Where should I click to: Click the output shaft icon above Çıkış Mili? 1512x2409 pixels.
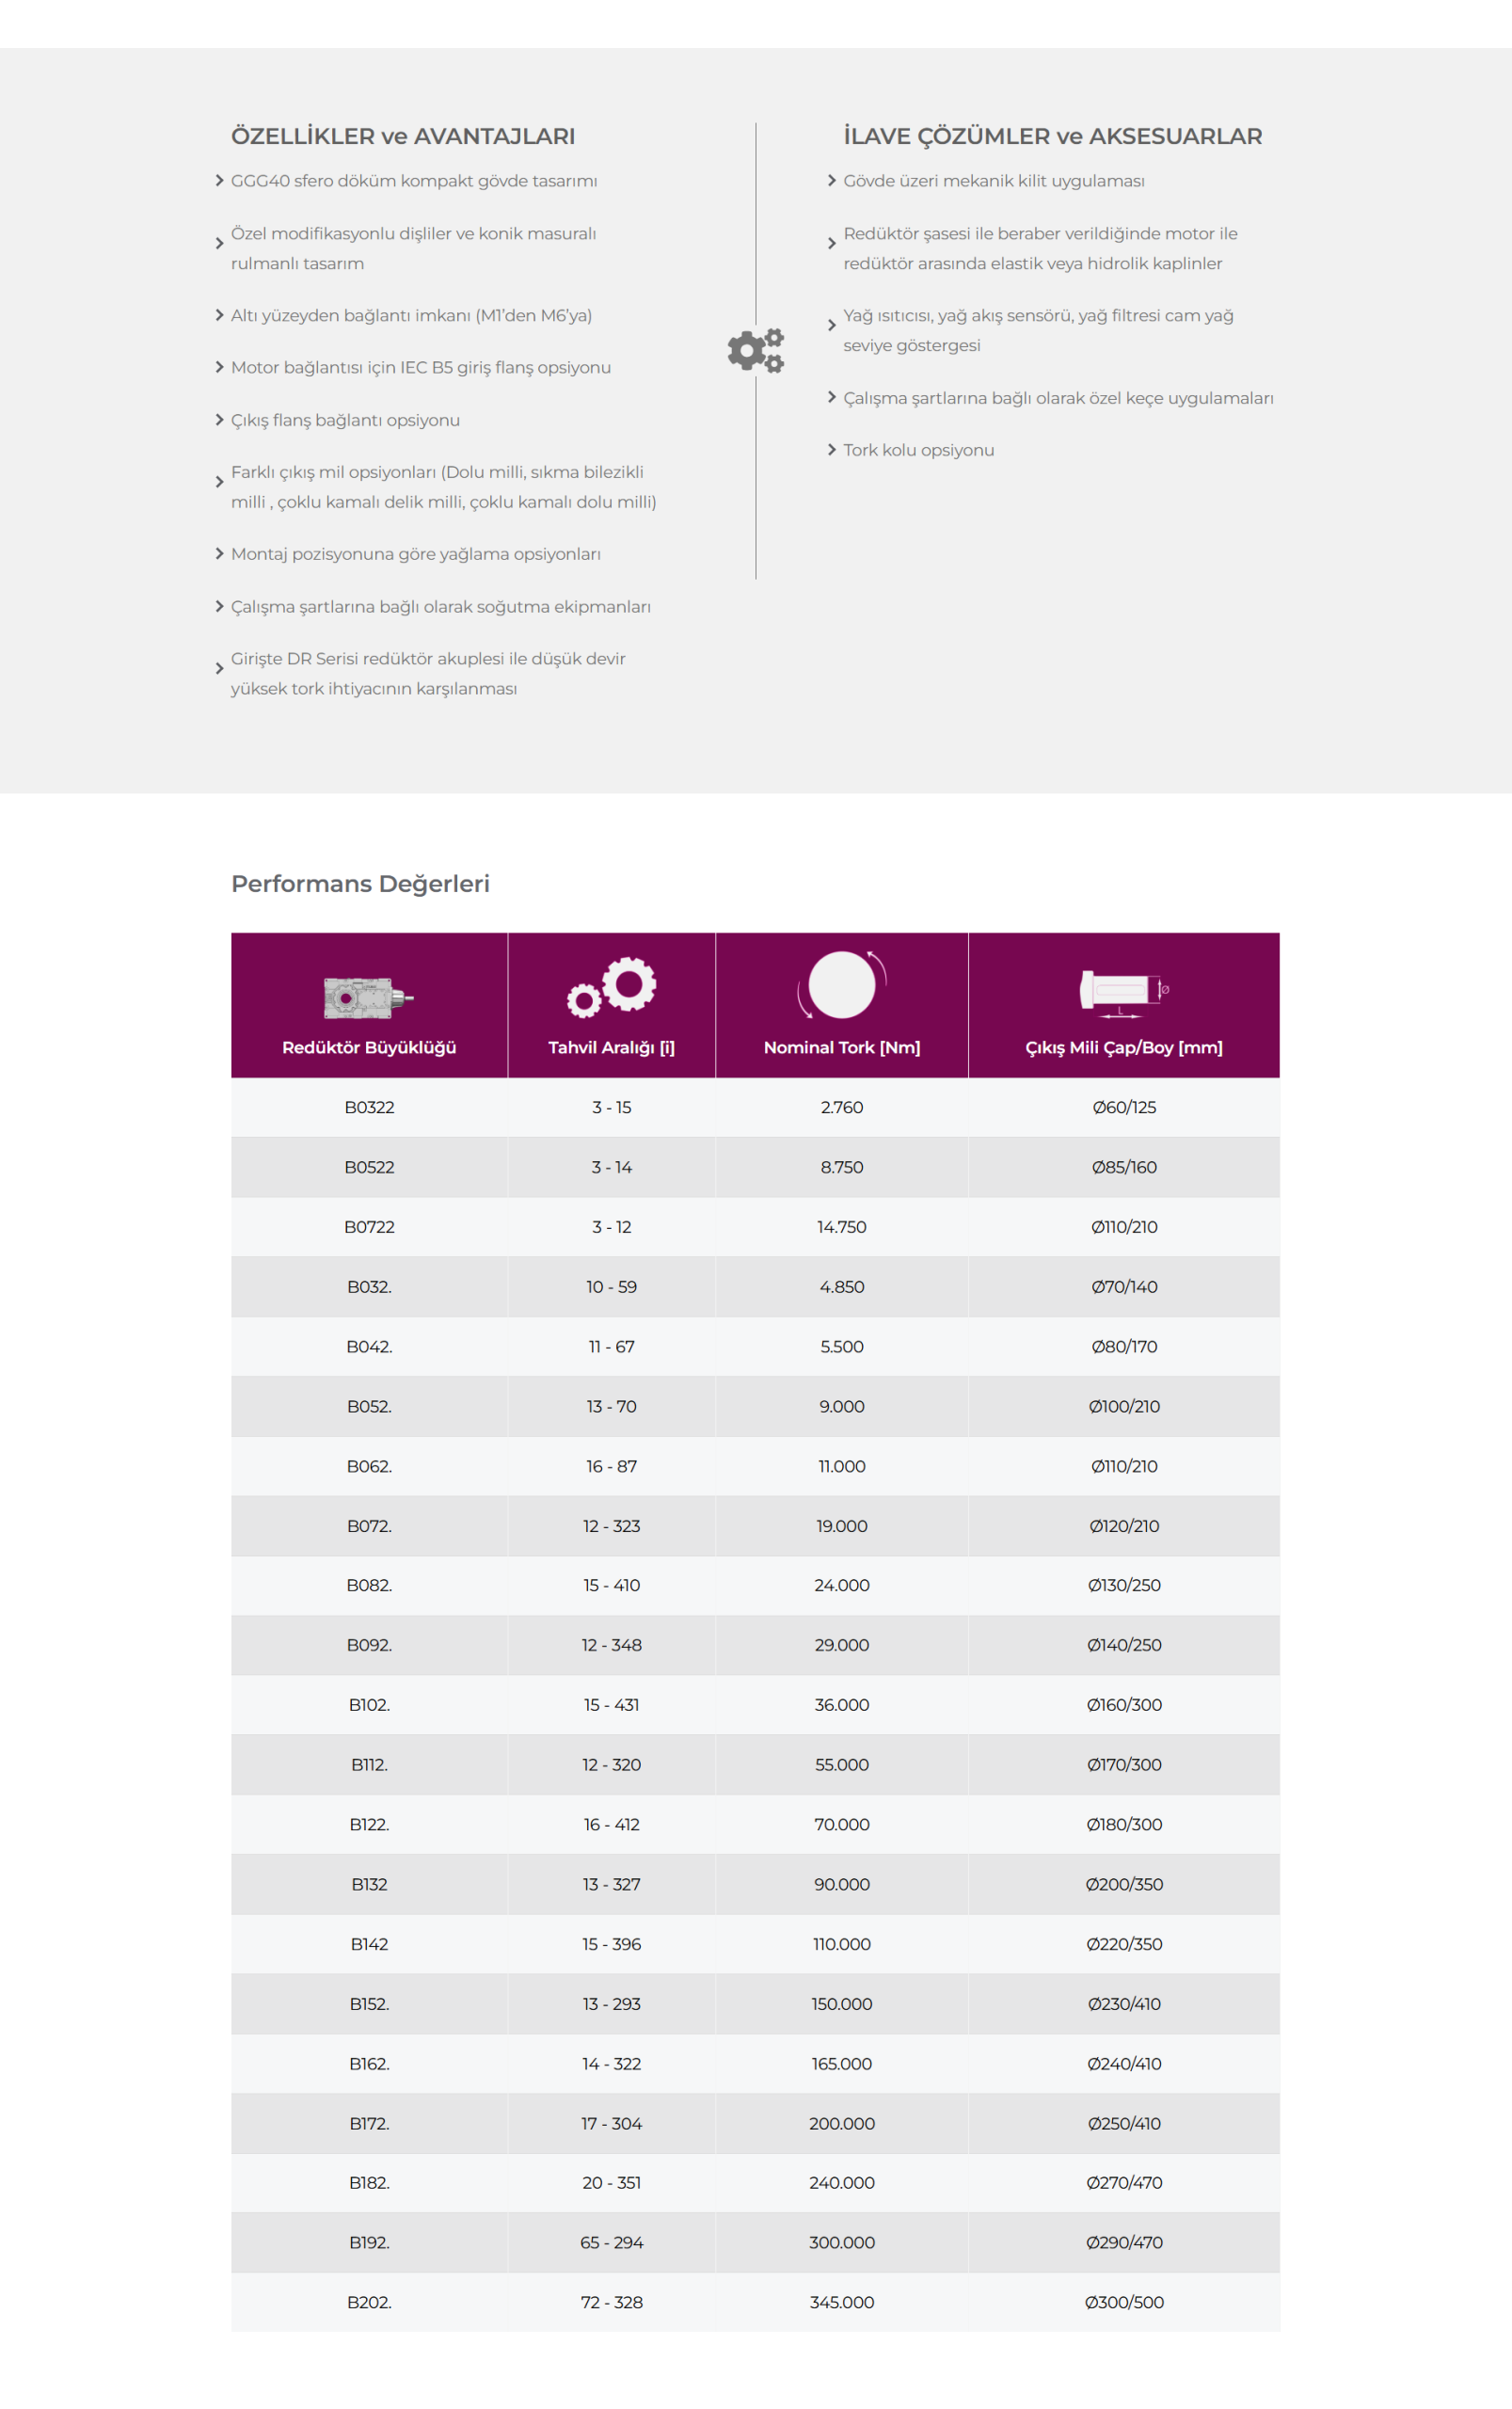(1124, 993)
